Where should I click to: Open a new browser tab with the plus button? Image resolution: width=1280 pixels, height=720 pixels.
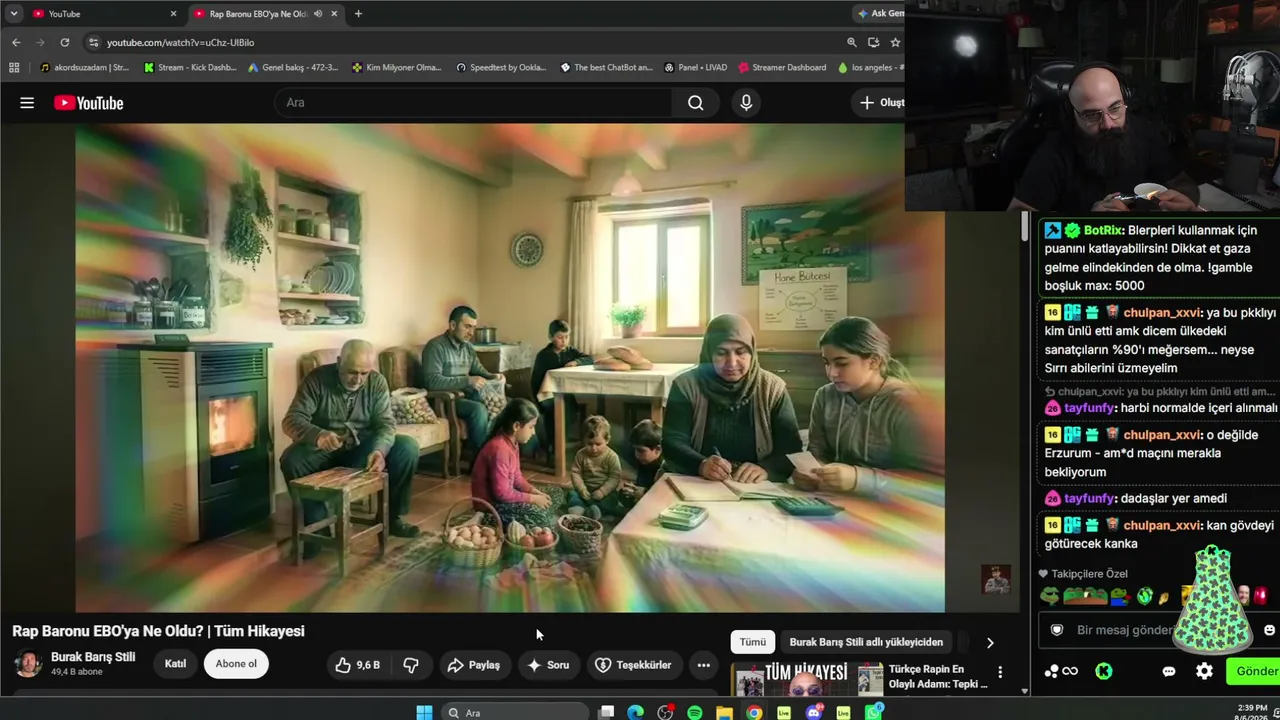pyautogui.click(x=358, y=14)
